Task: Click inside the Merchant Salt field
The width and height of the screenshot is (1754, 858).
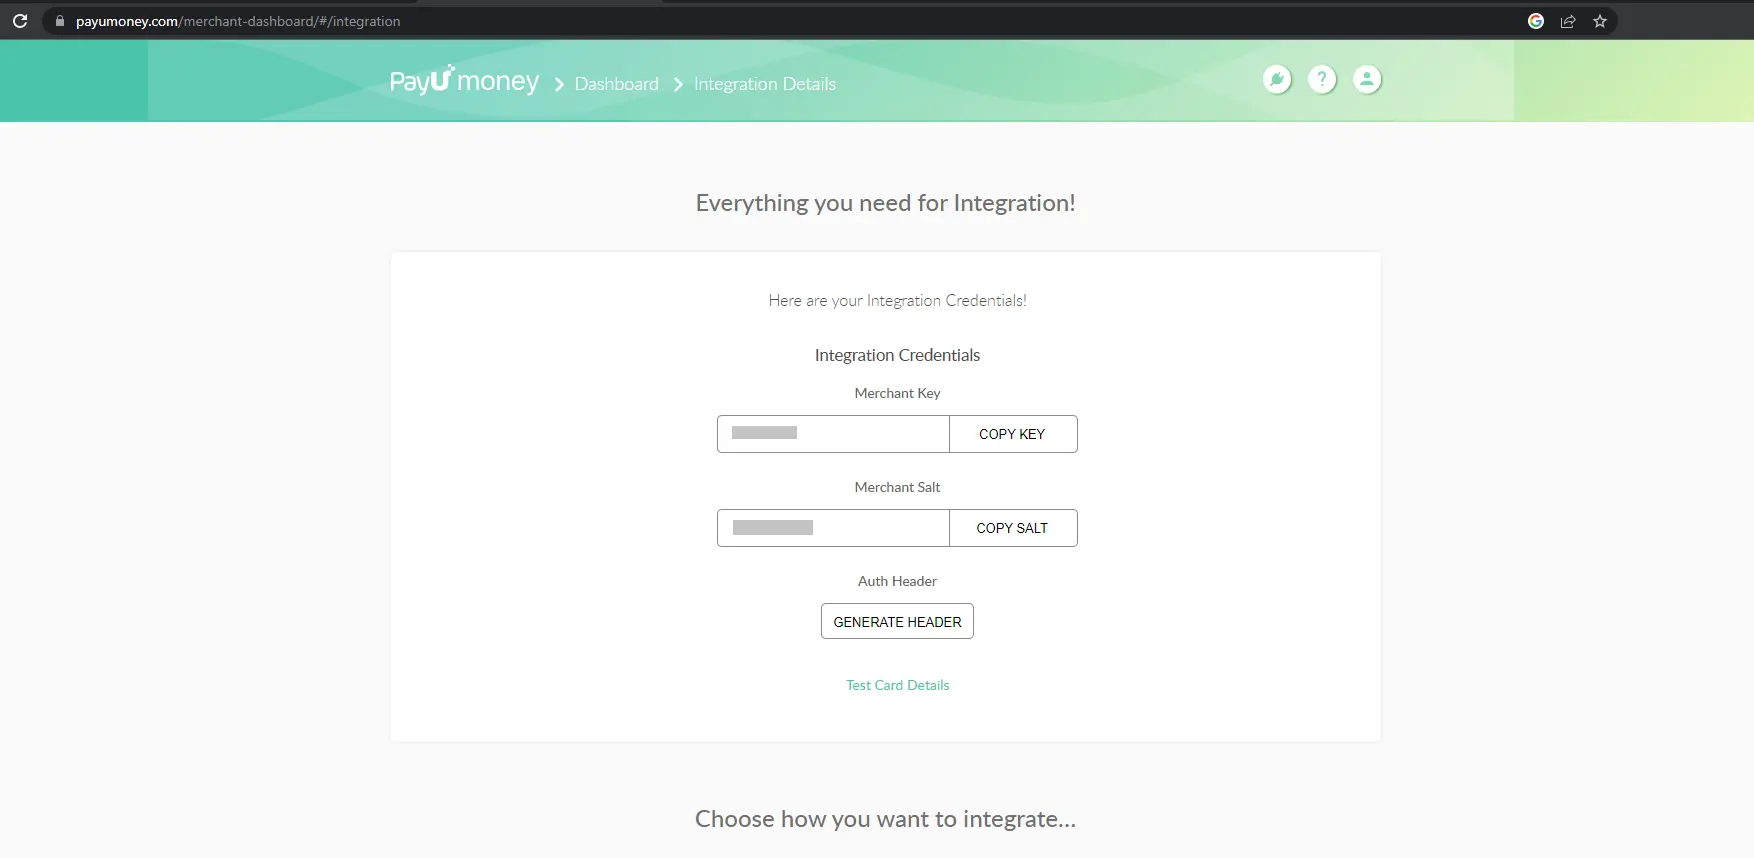Action: tap(833, 528)
